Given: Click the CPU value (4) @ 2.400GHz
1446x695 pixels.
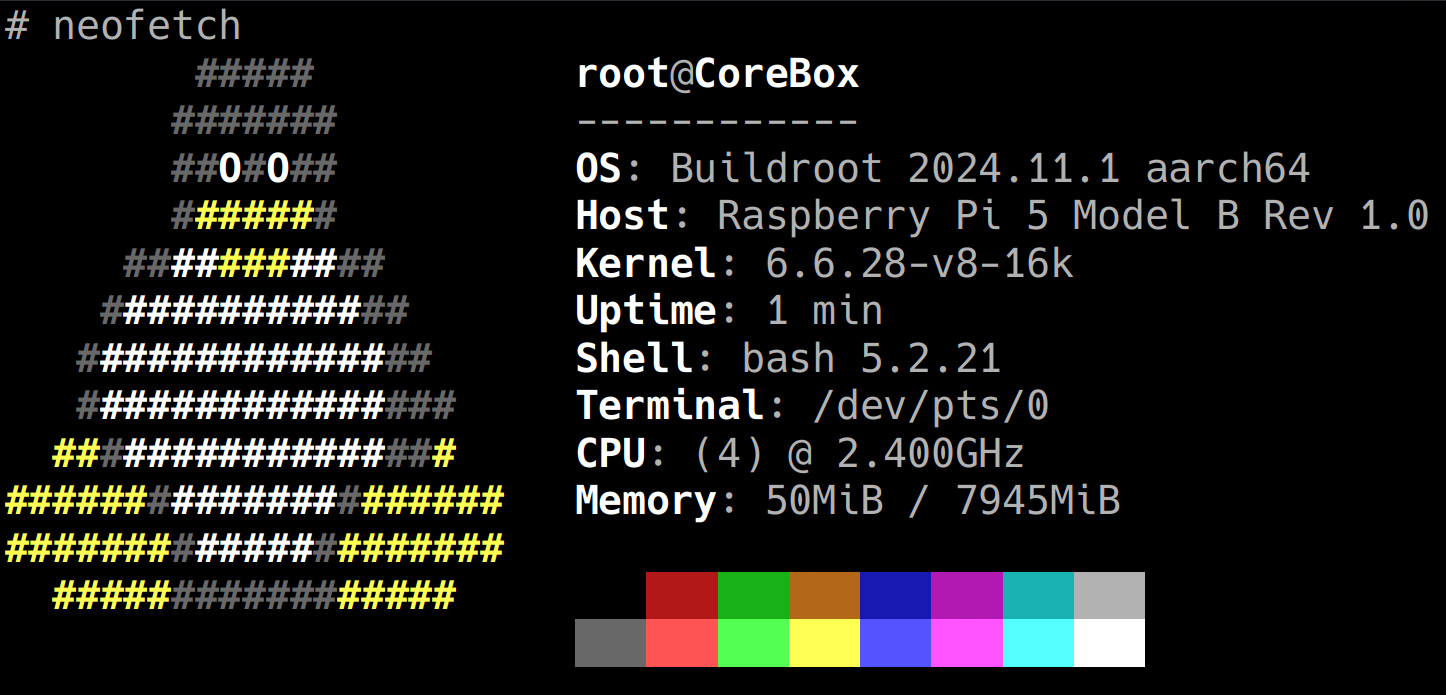Looking at the screenshot, I should (859, 454).
